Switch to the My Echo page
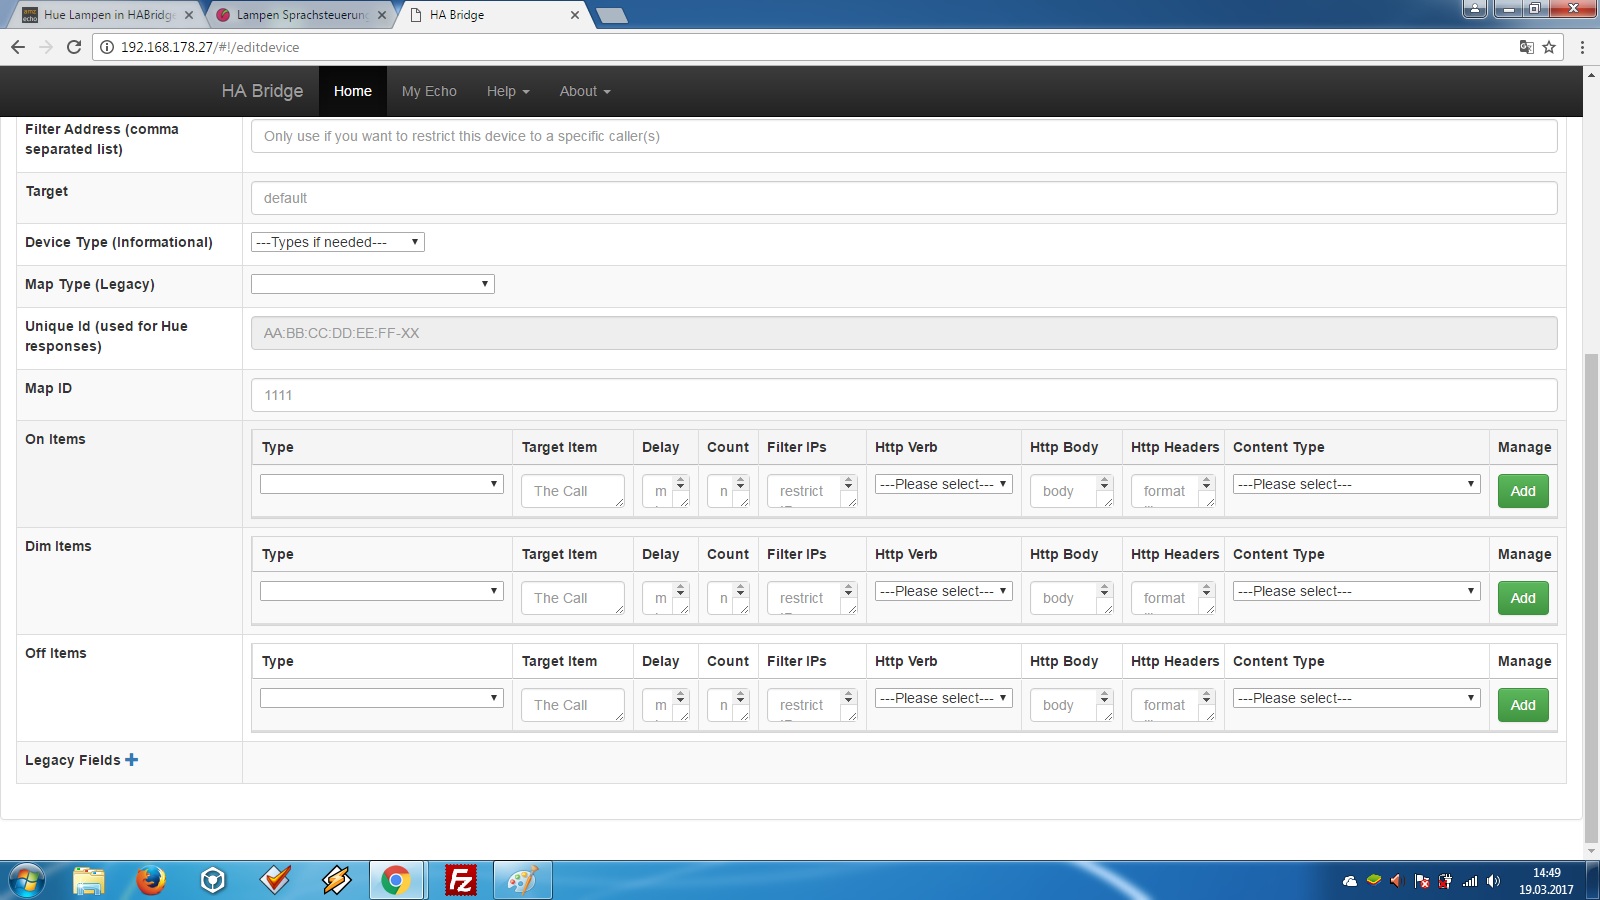The height and width of the screenshot is (900, 1600). pos(429,91)
